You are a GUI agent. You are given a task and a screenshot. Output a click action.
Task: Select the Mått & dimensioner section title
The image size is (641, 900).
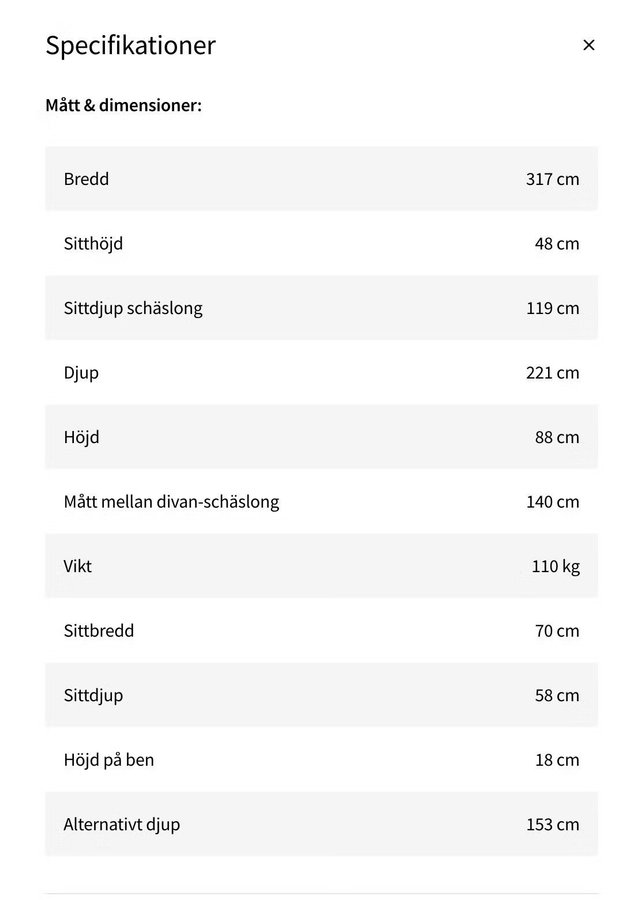(x=124, y=105)
